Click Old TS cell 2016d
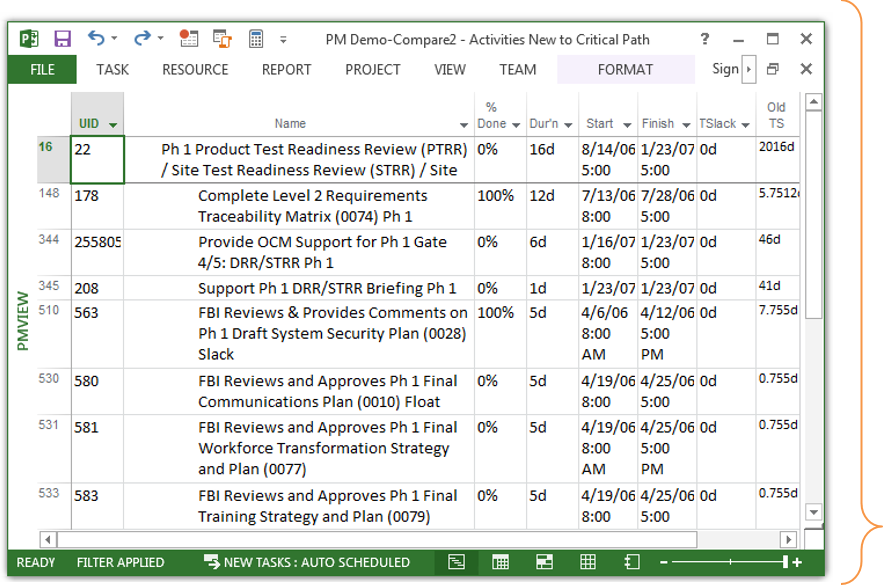This screenshot has width=885, height=587. 778,160
